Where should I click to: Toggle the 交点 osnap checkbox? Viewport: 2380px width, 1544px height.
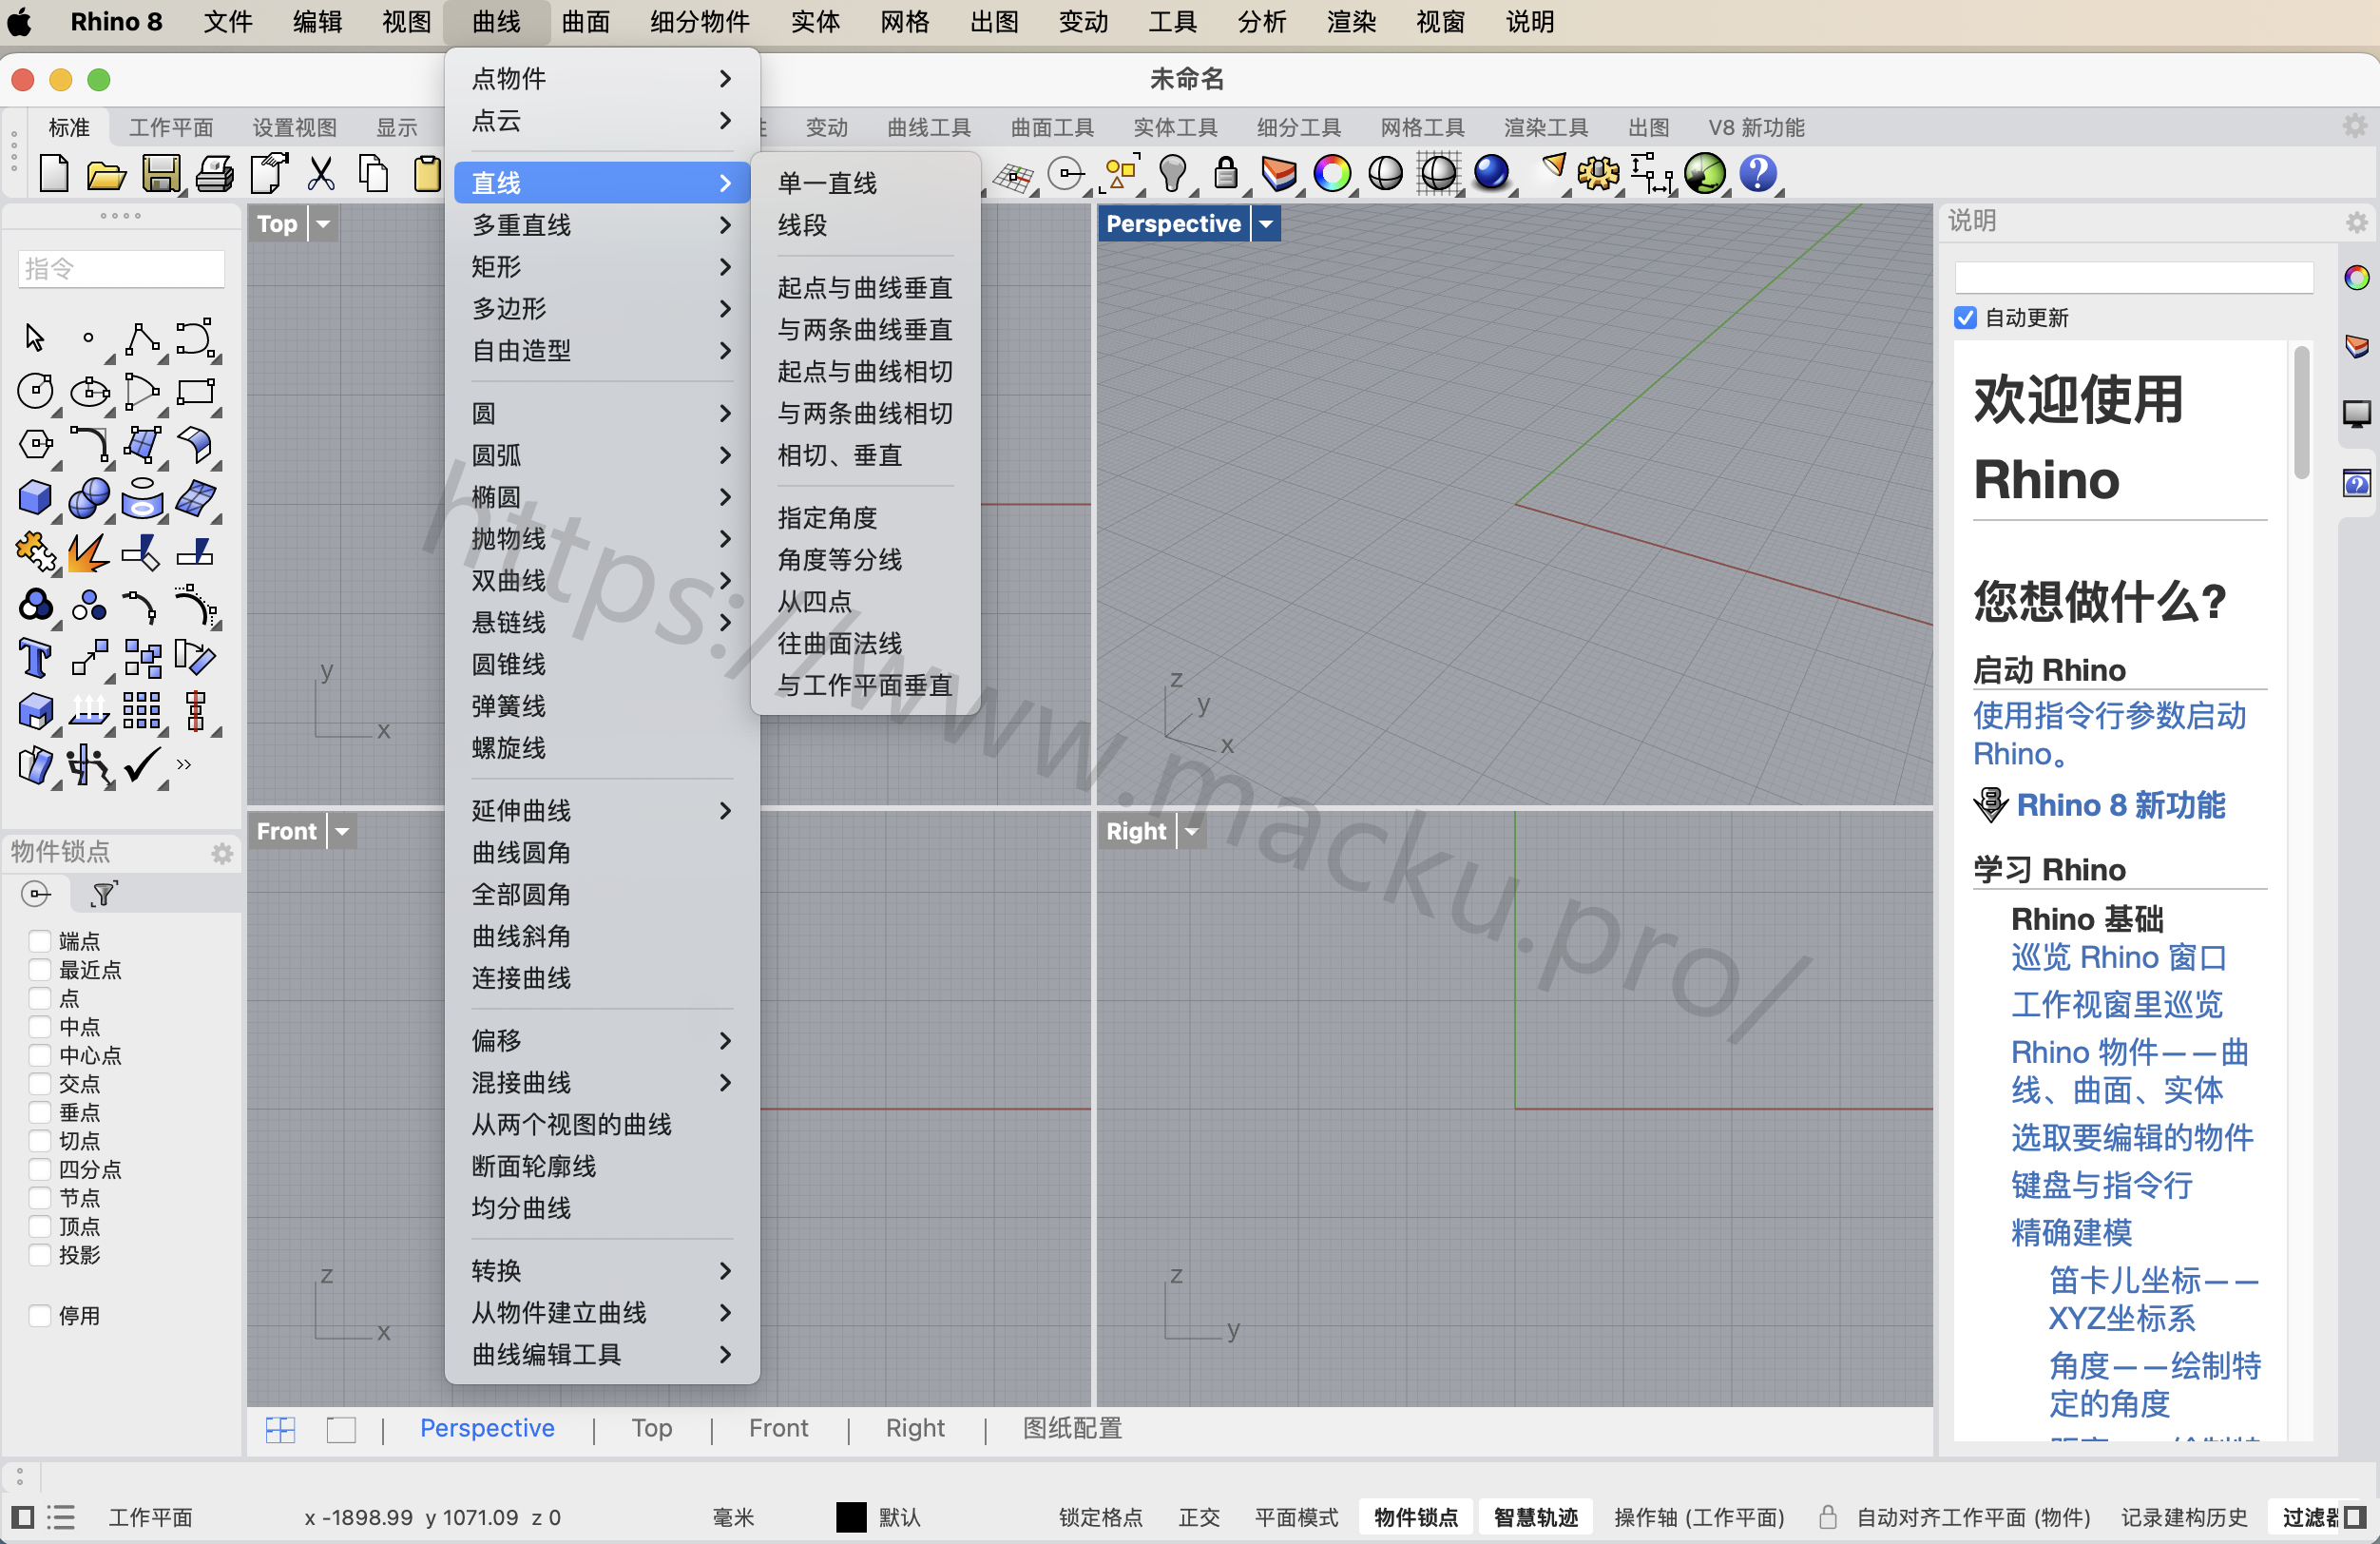[x=40, y=1083]
